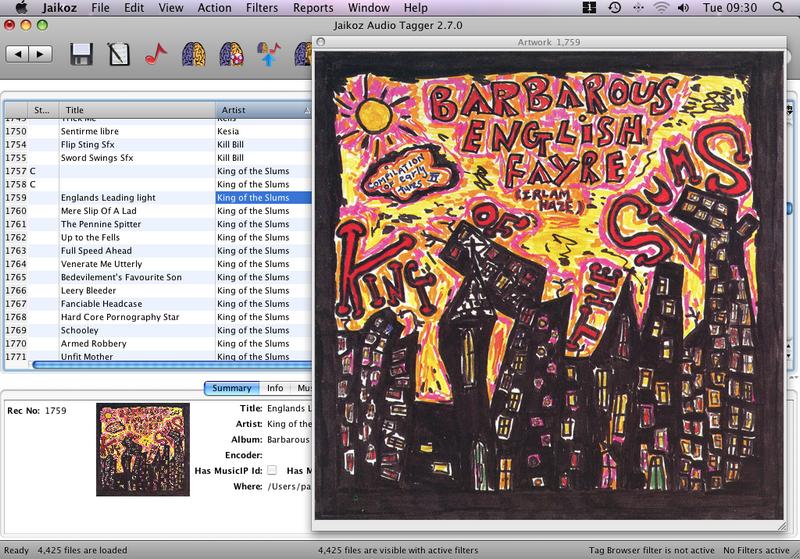Click the highlighted 'King of the Slums' artist cell

pyautogui.click(x=264, y=197)
